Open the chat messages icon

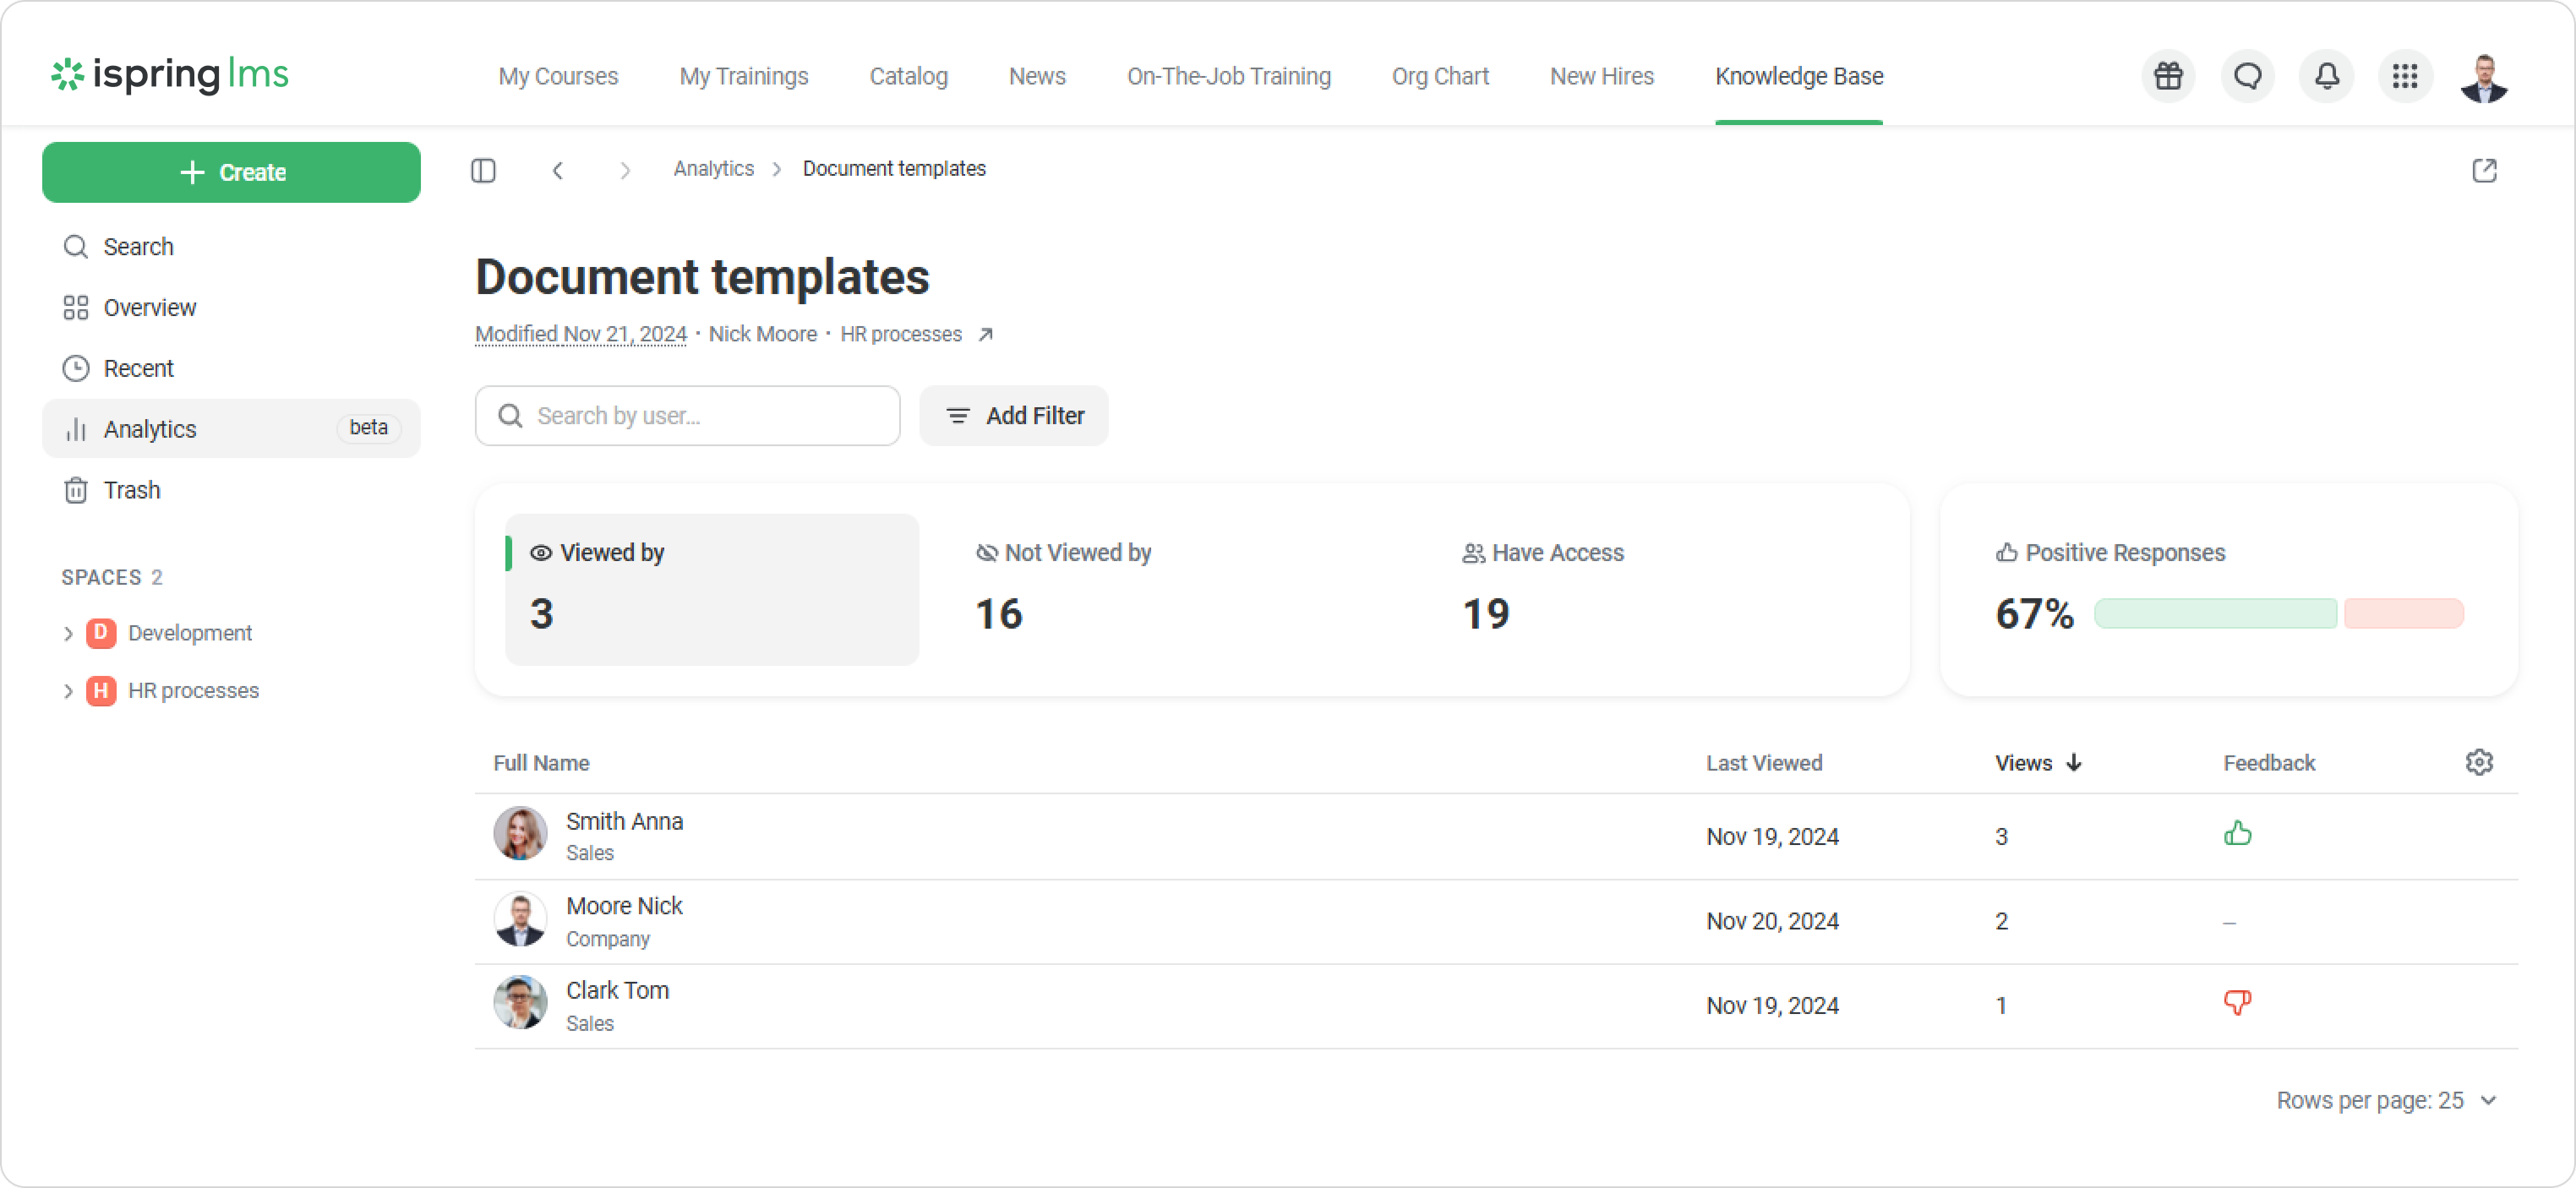tap(2246, 76)
